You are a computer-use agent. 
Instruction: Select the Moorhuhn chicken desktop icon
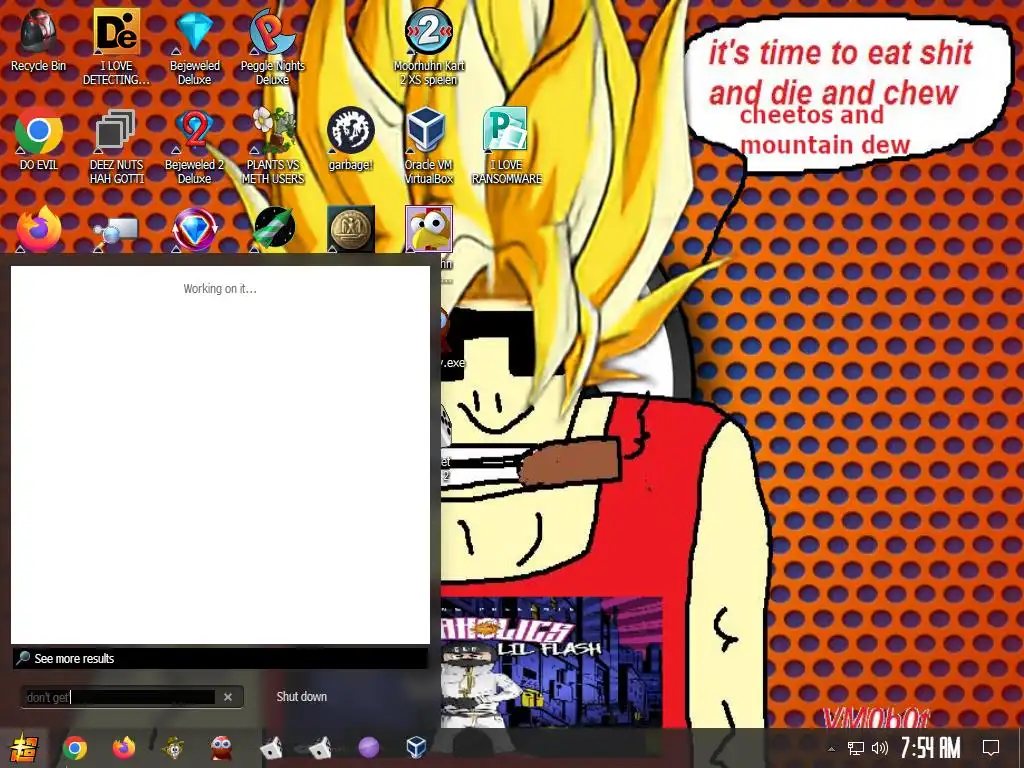(x=428, y=229)
